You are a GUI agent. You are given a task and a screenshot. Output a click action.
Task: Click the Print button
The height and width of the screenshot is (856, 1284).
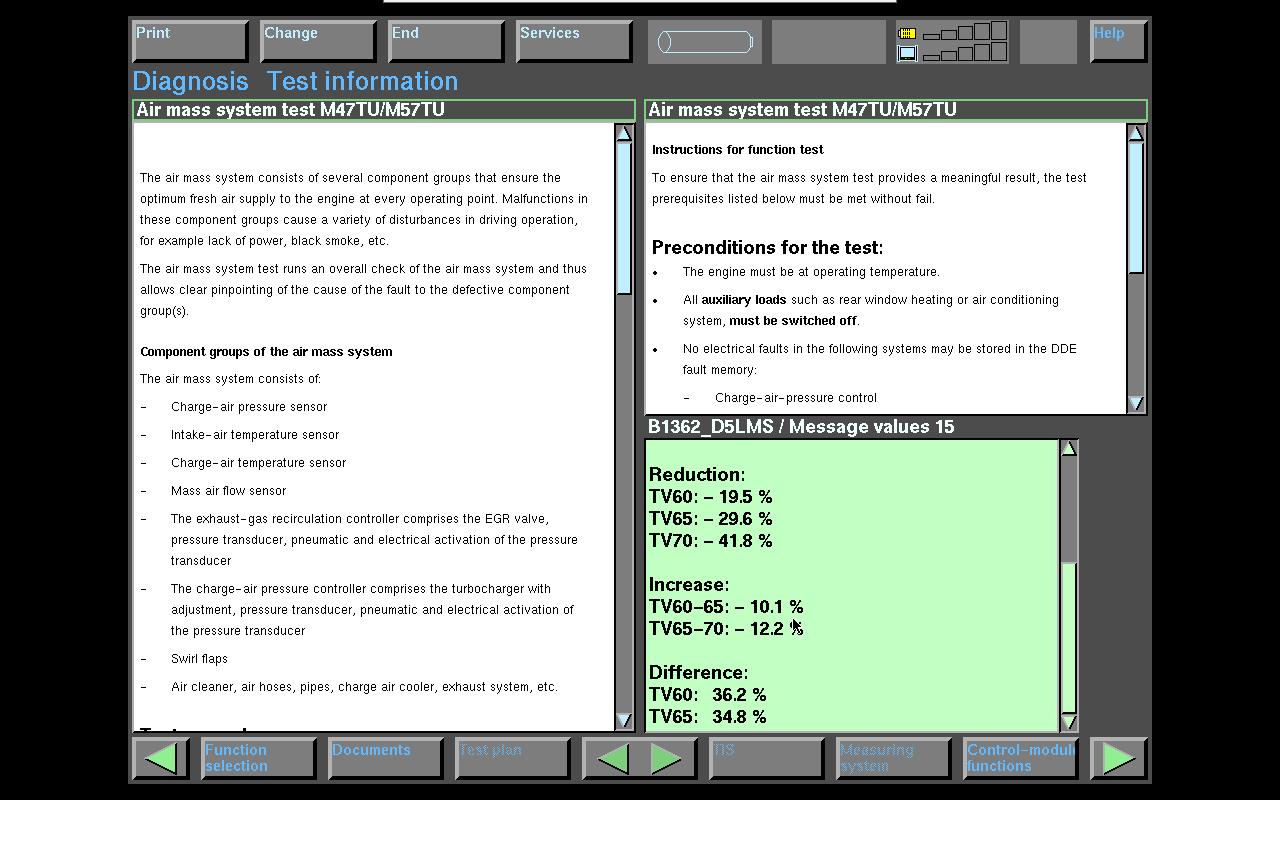[x=190, y=42]
